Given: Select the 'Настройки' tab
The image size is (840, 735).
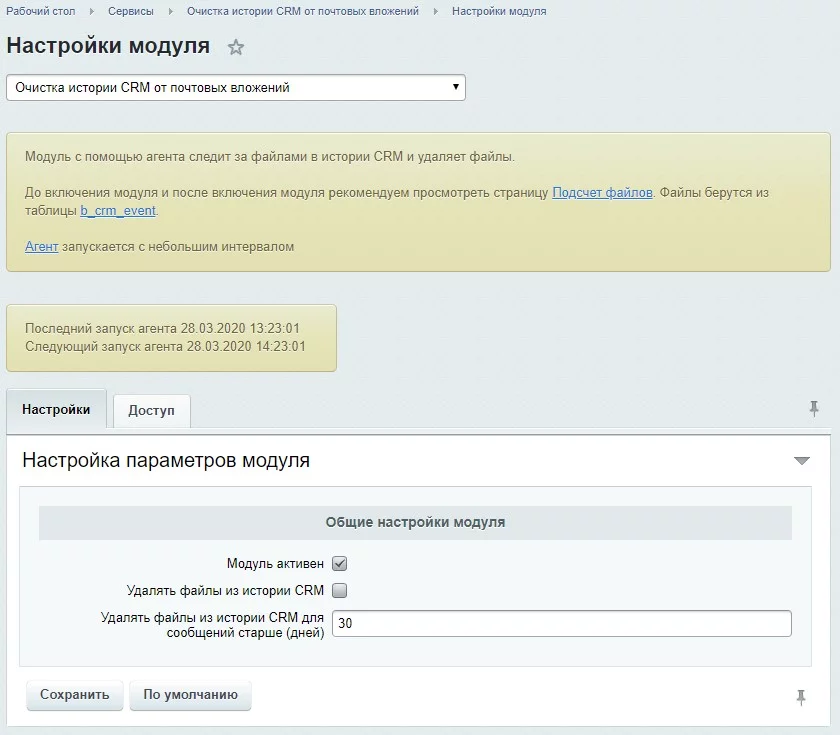Looking at the screenshot, I should 56,410.
